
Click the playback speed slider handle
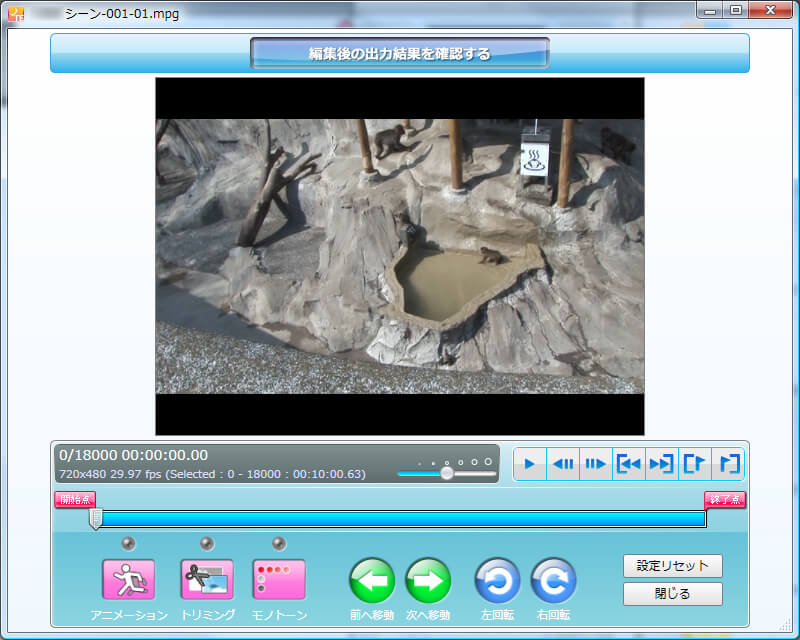(447, 474)
